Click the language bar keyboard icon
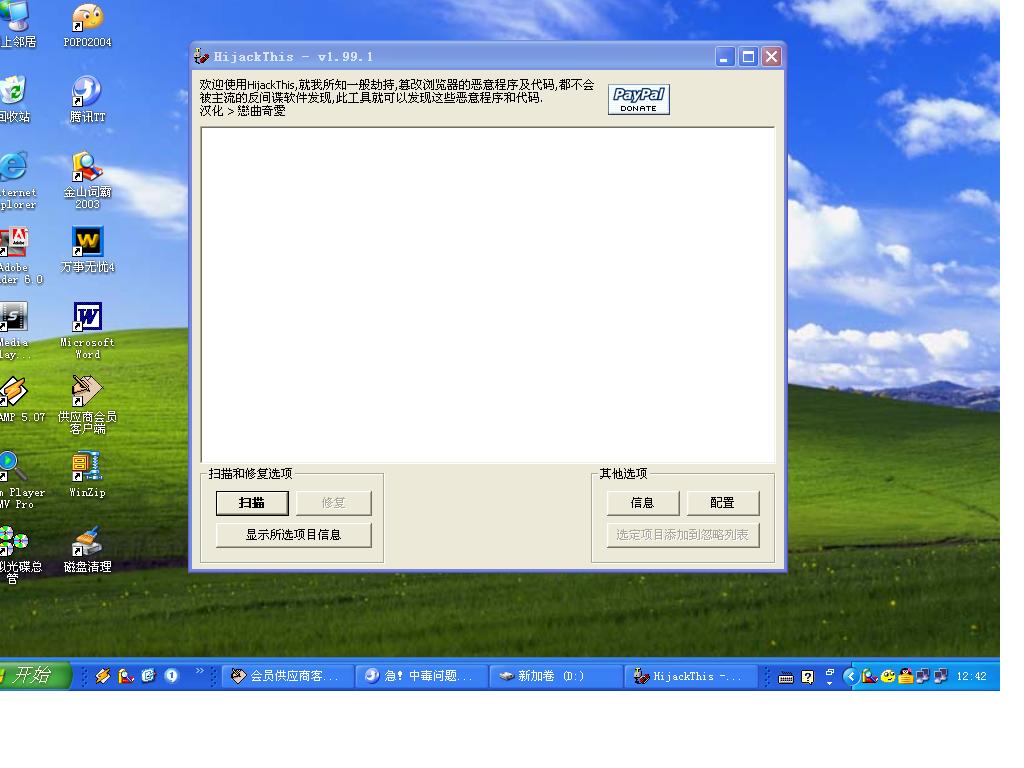1024x768 pixels. 786,678
